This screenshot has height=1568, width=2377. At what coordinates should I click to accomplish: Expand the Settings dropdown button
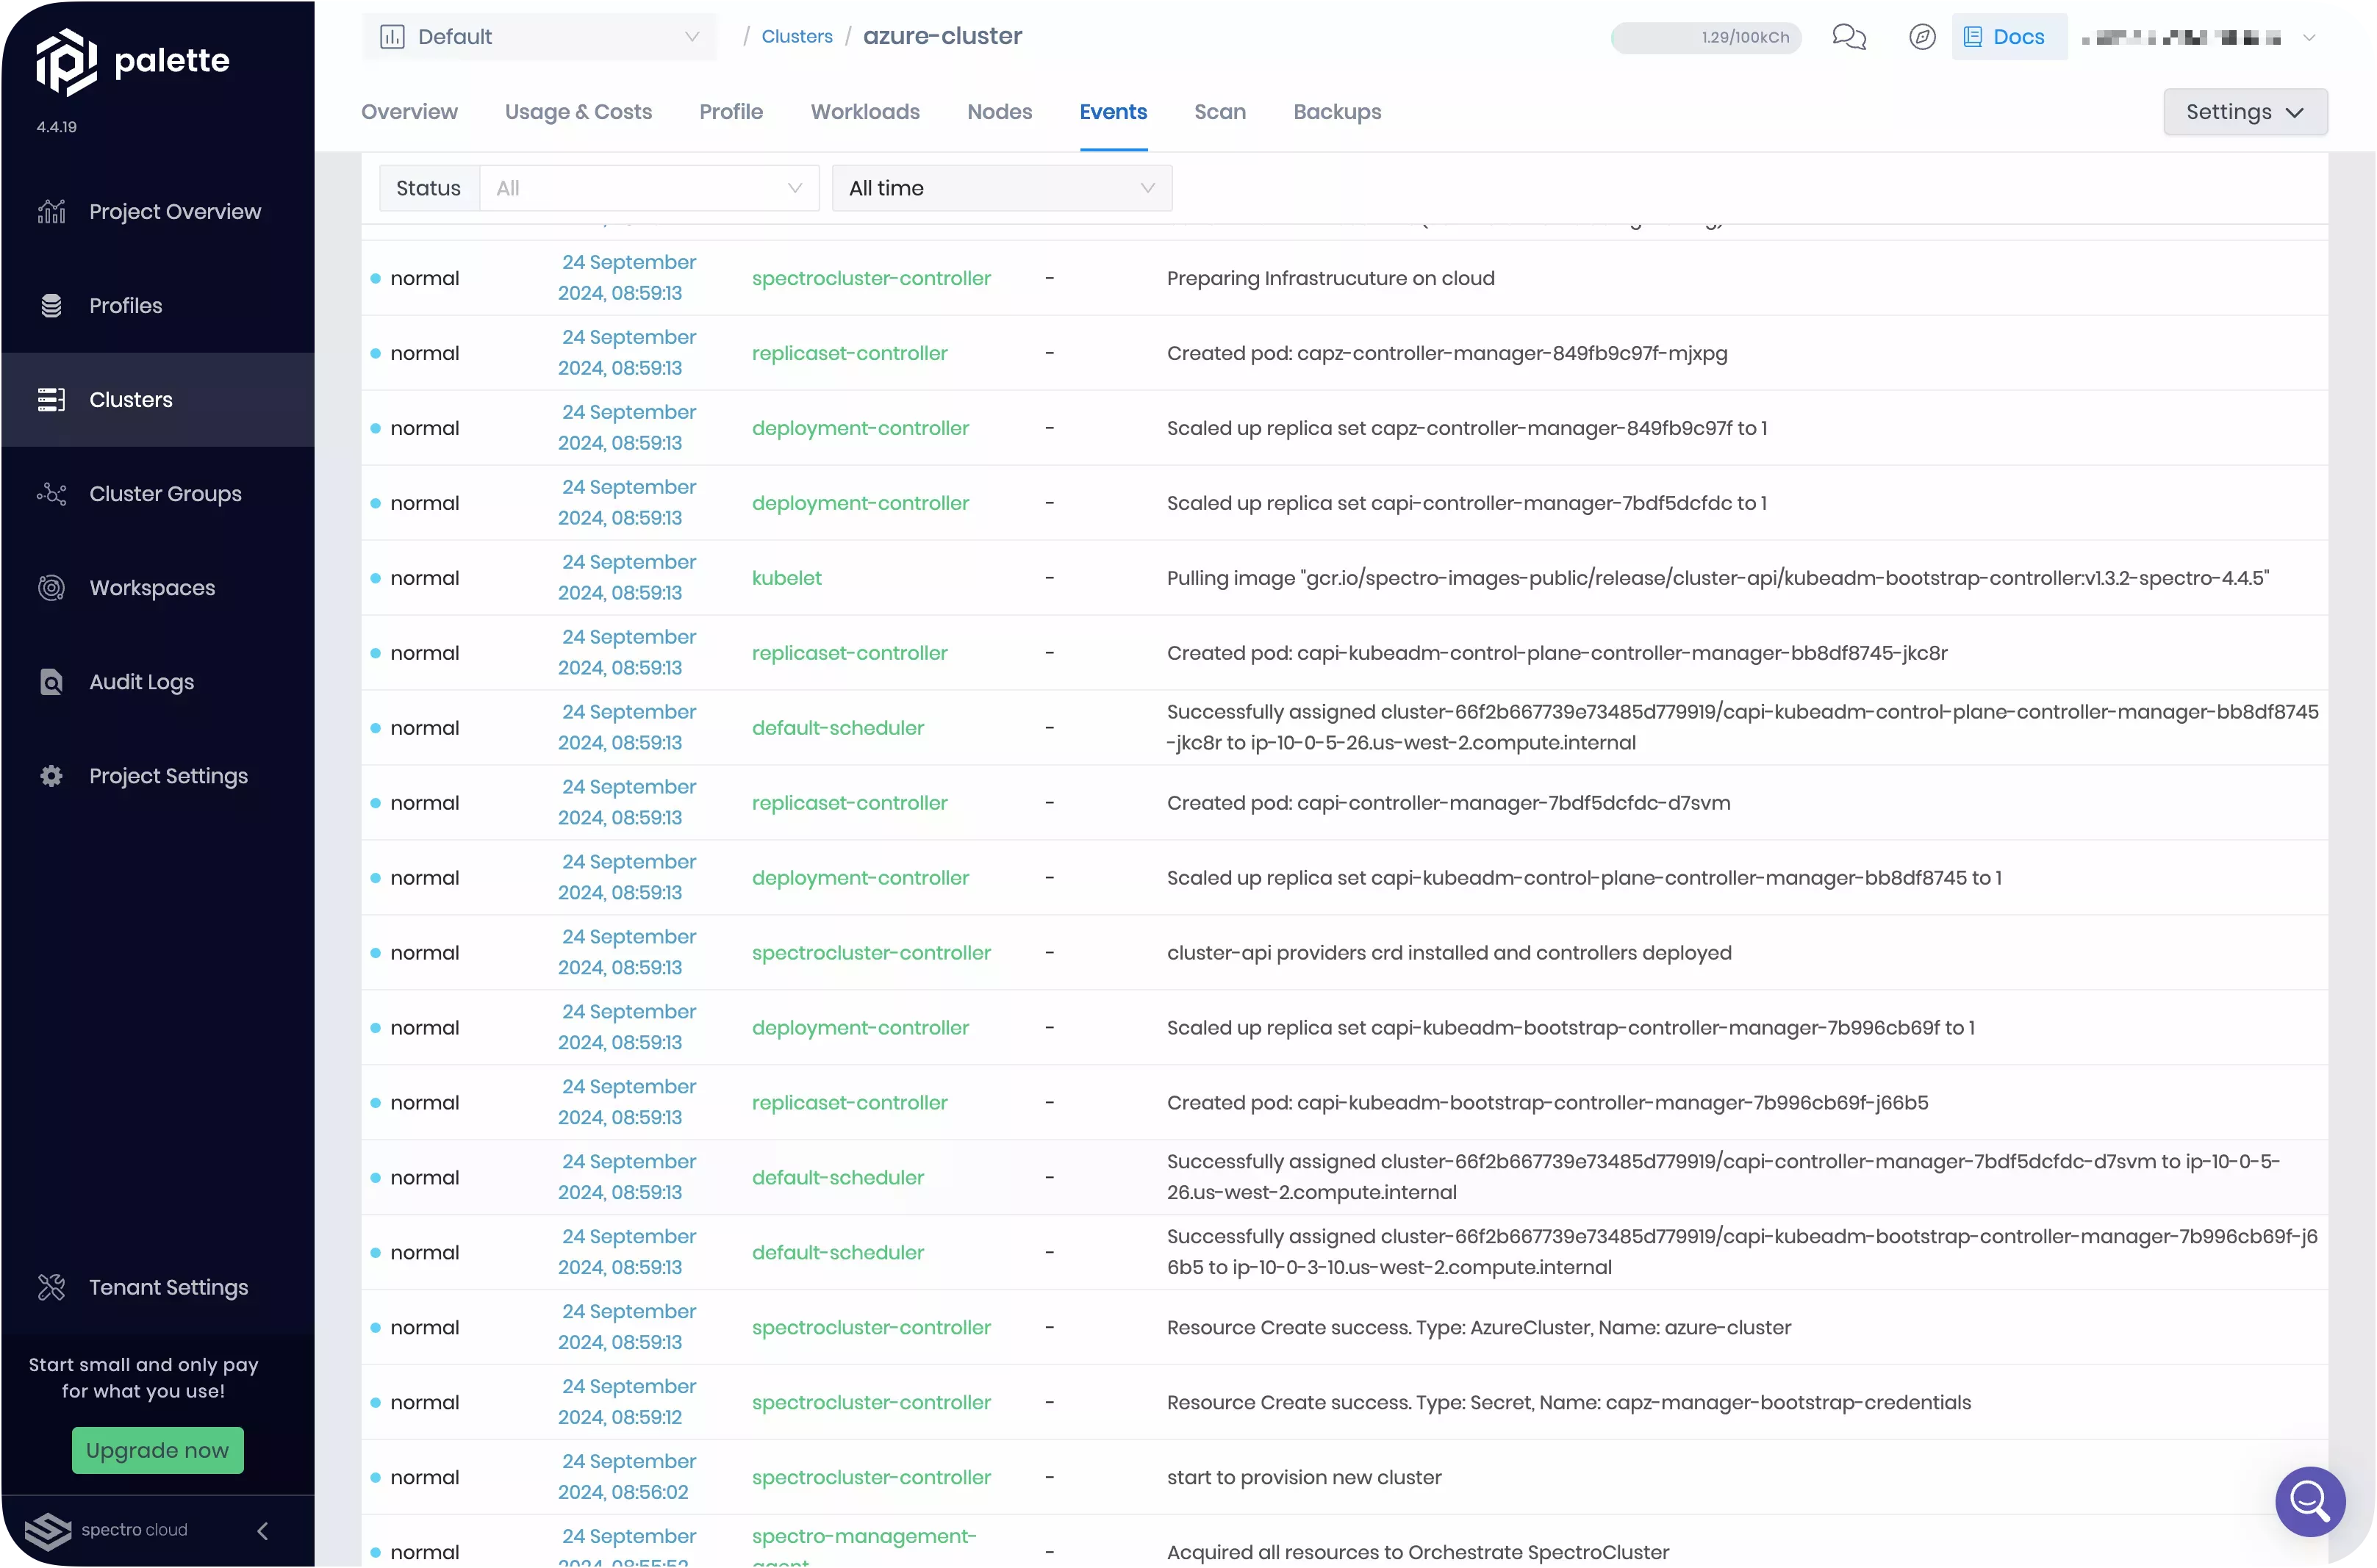[2244, 112]
